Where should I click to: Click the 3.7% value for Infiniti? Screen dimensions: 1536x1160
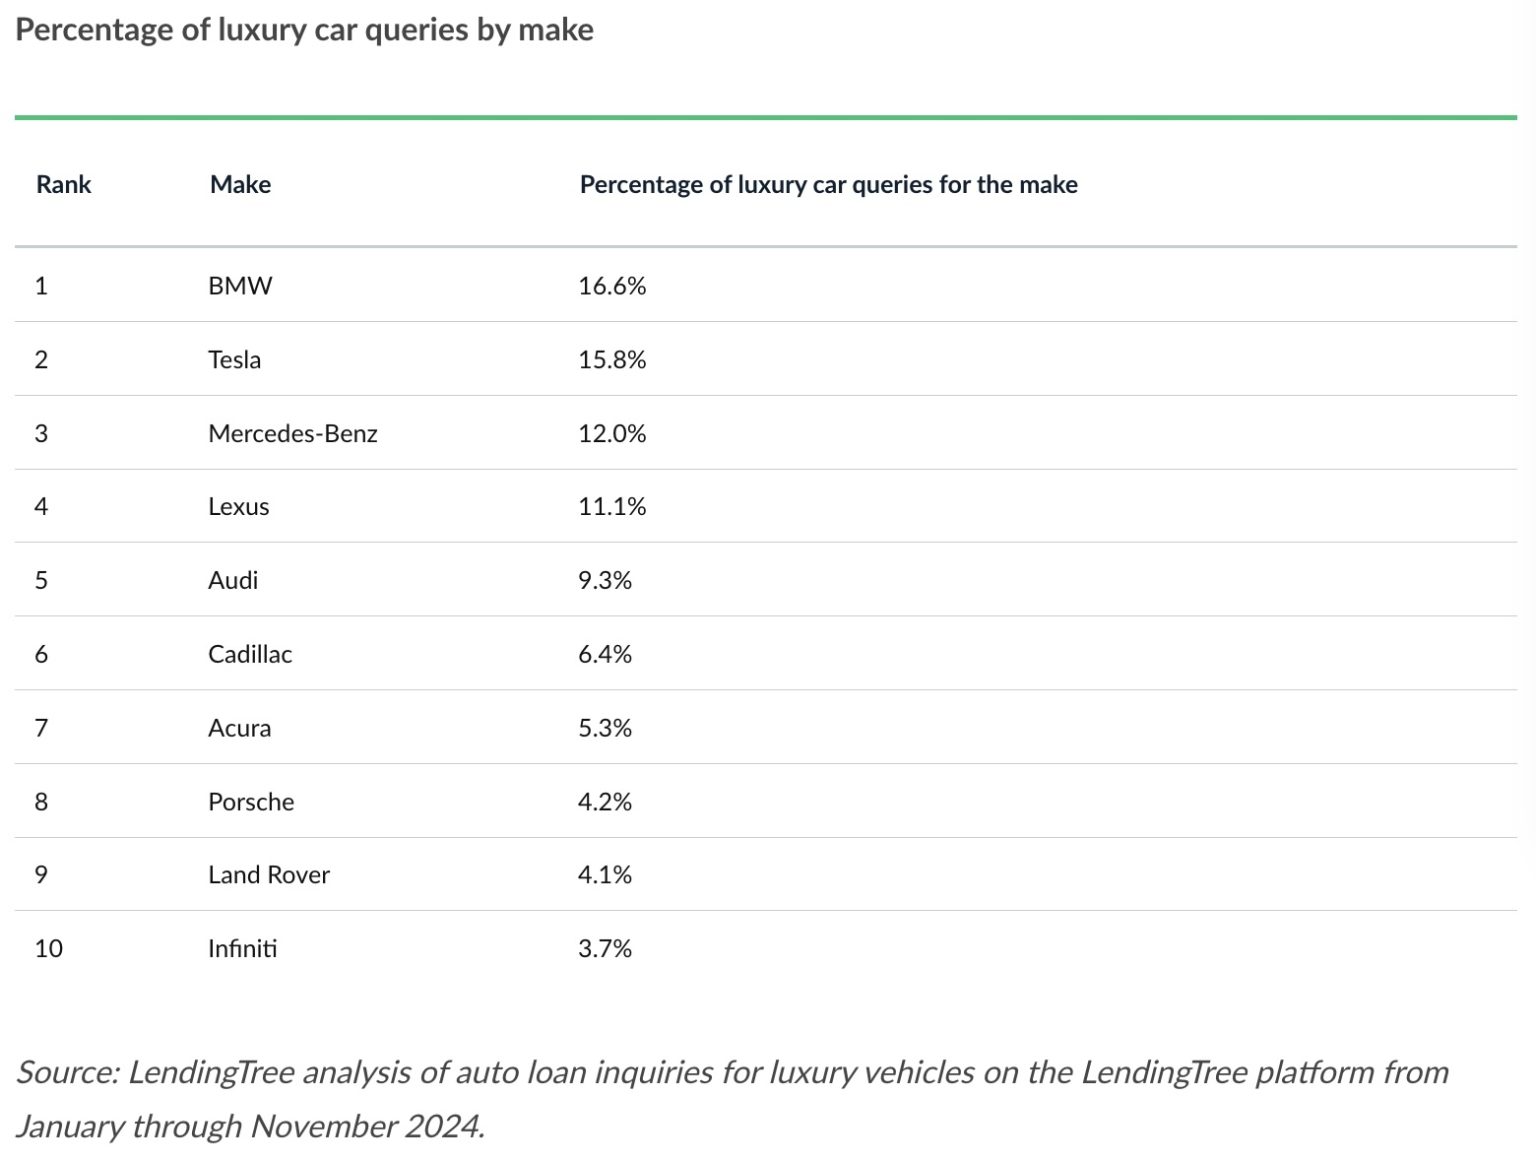click(605, 949)
